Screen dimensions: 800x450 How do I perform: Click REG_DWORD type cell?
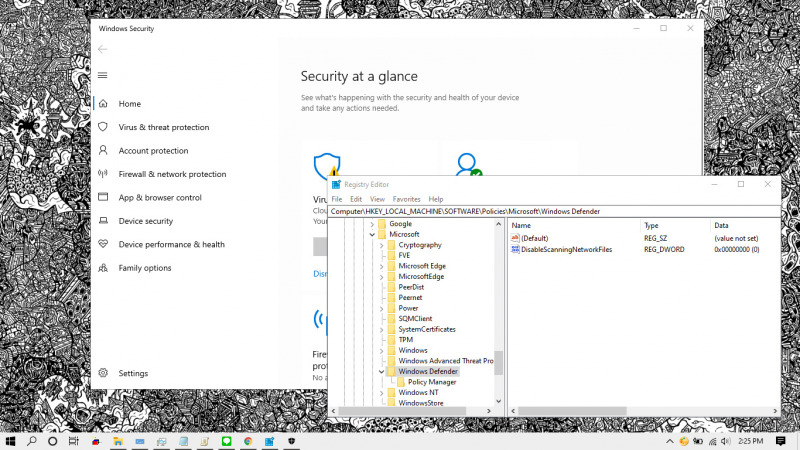pos(664,249)
